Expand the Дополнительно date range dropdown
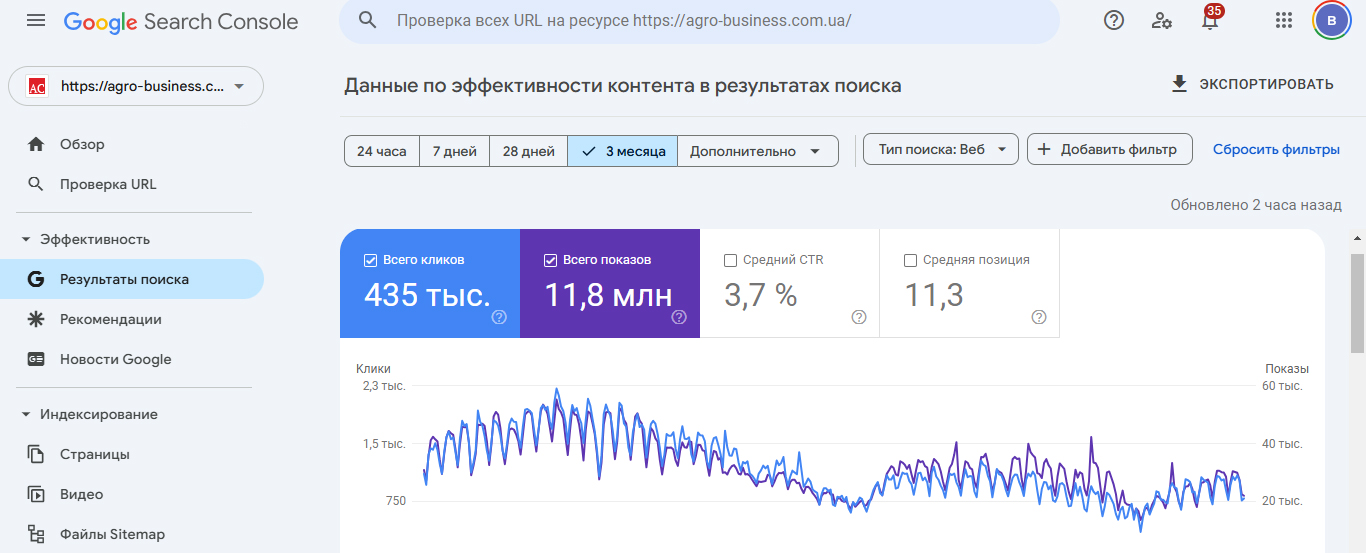The height and width of the screenshot is (553, 1366). pyautogui.click(x=757, y=151)
